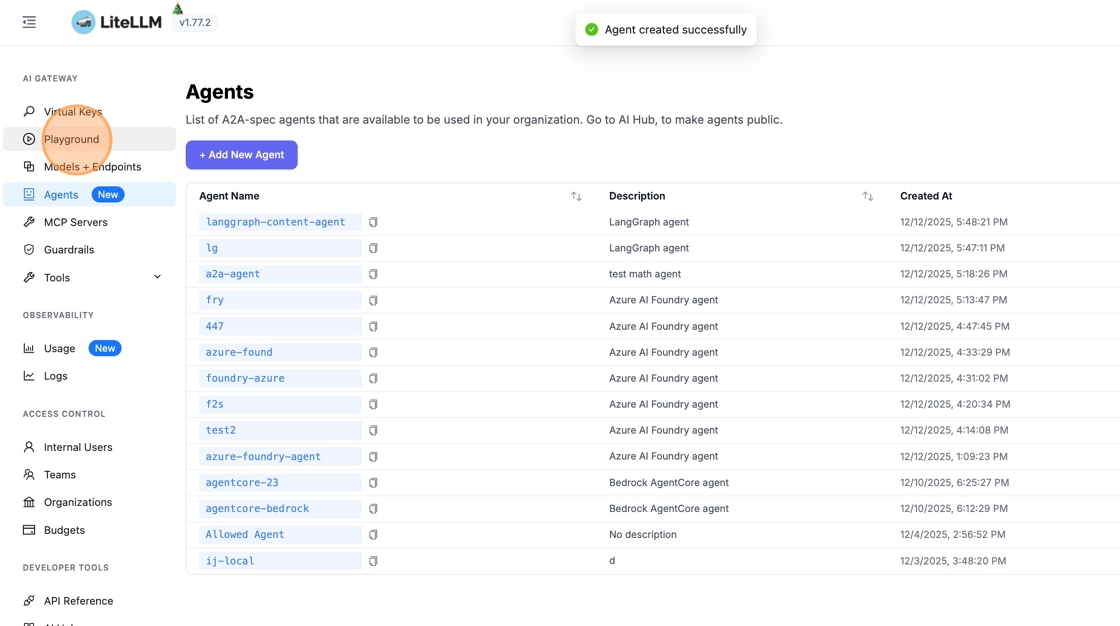Sort the table by Agent Name
Image resolution: width=1120 pixels, height=626 pixels.
click(576, 196)
